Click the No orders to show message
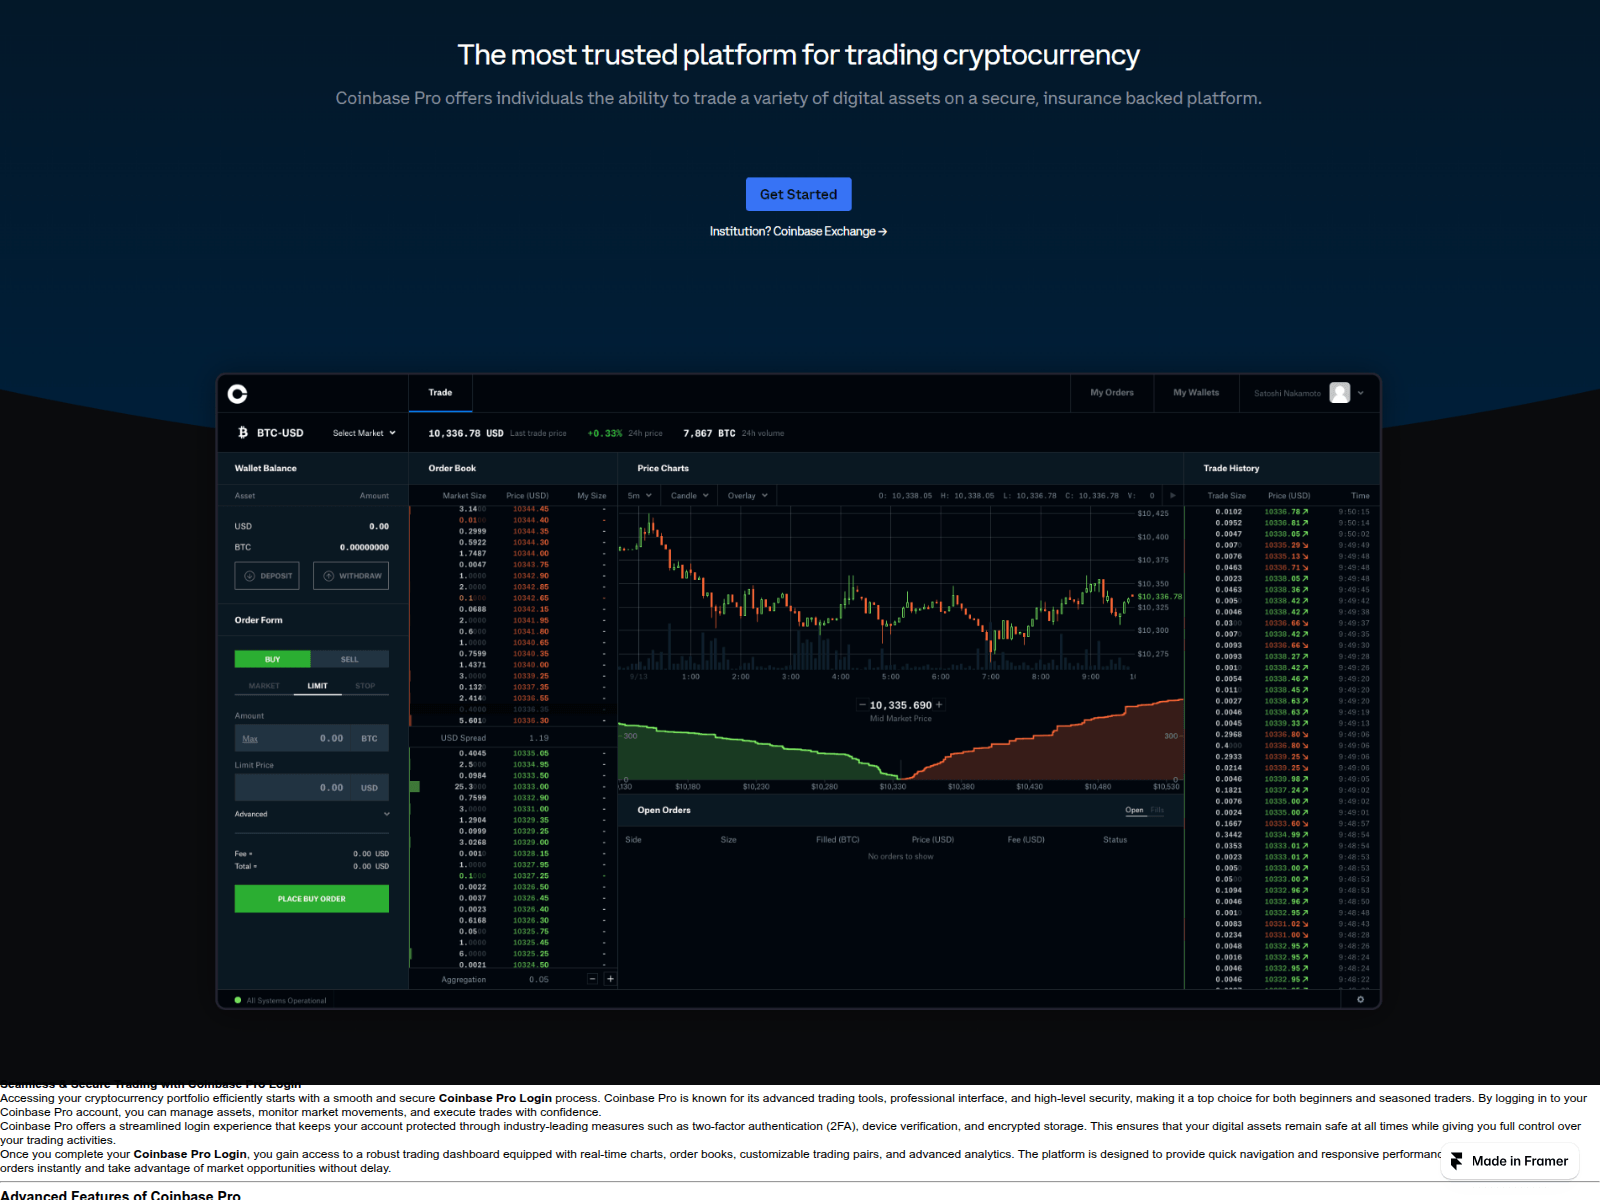This screenshot has height=1200, width=1600. point(901,857)
